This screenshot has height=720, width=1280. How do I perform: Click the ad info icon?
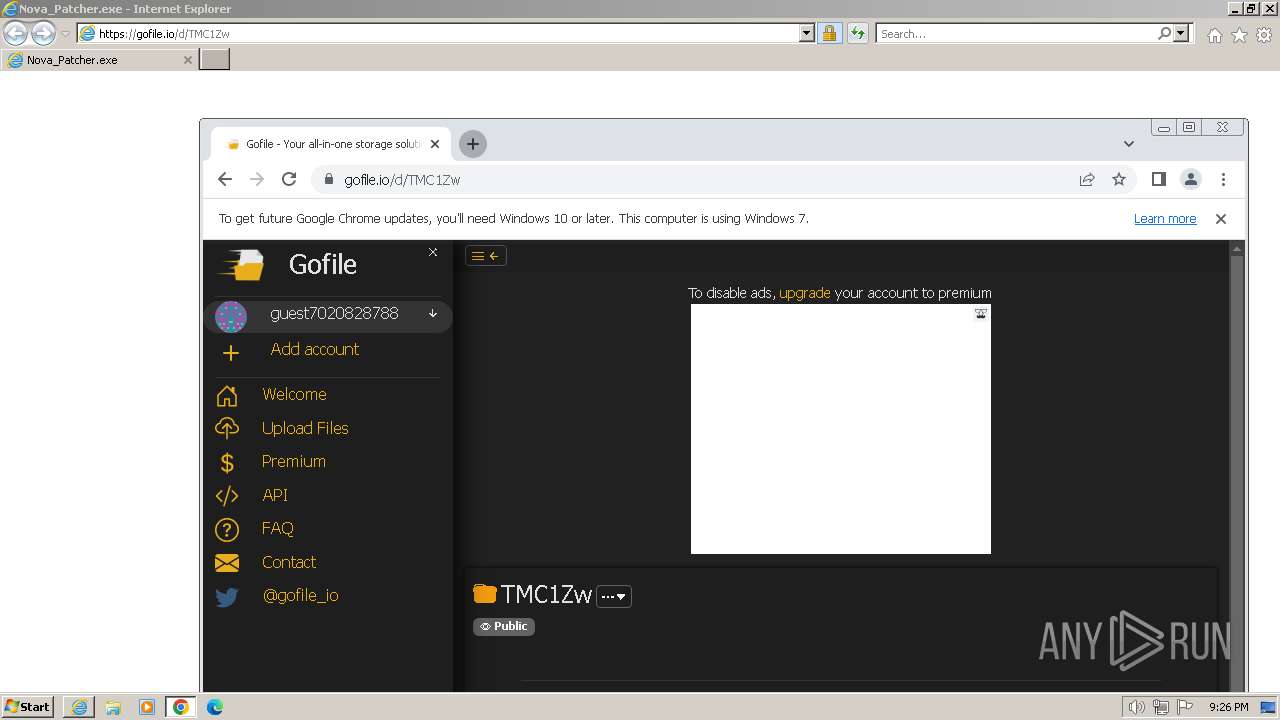[x=981, y=314]
